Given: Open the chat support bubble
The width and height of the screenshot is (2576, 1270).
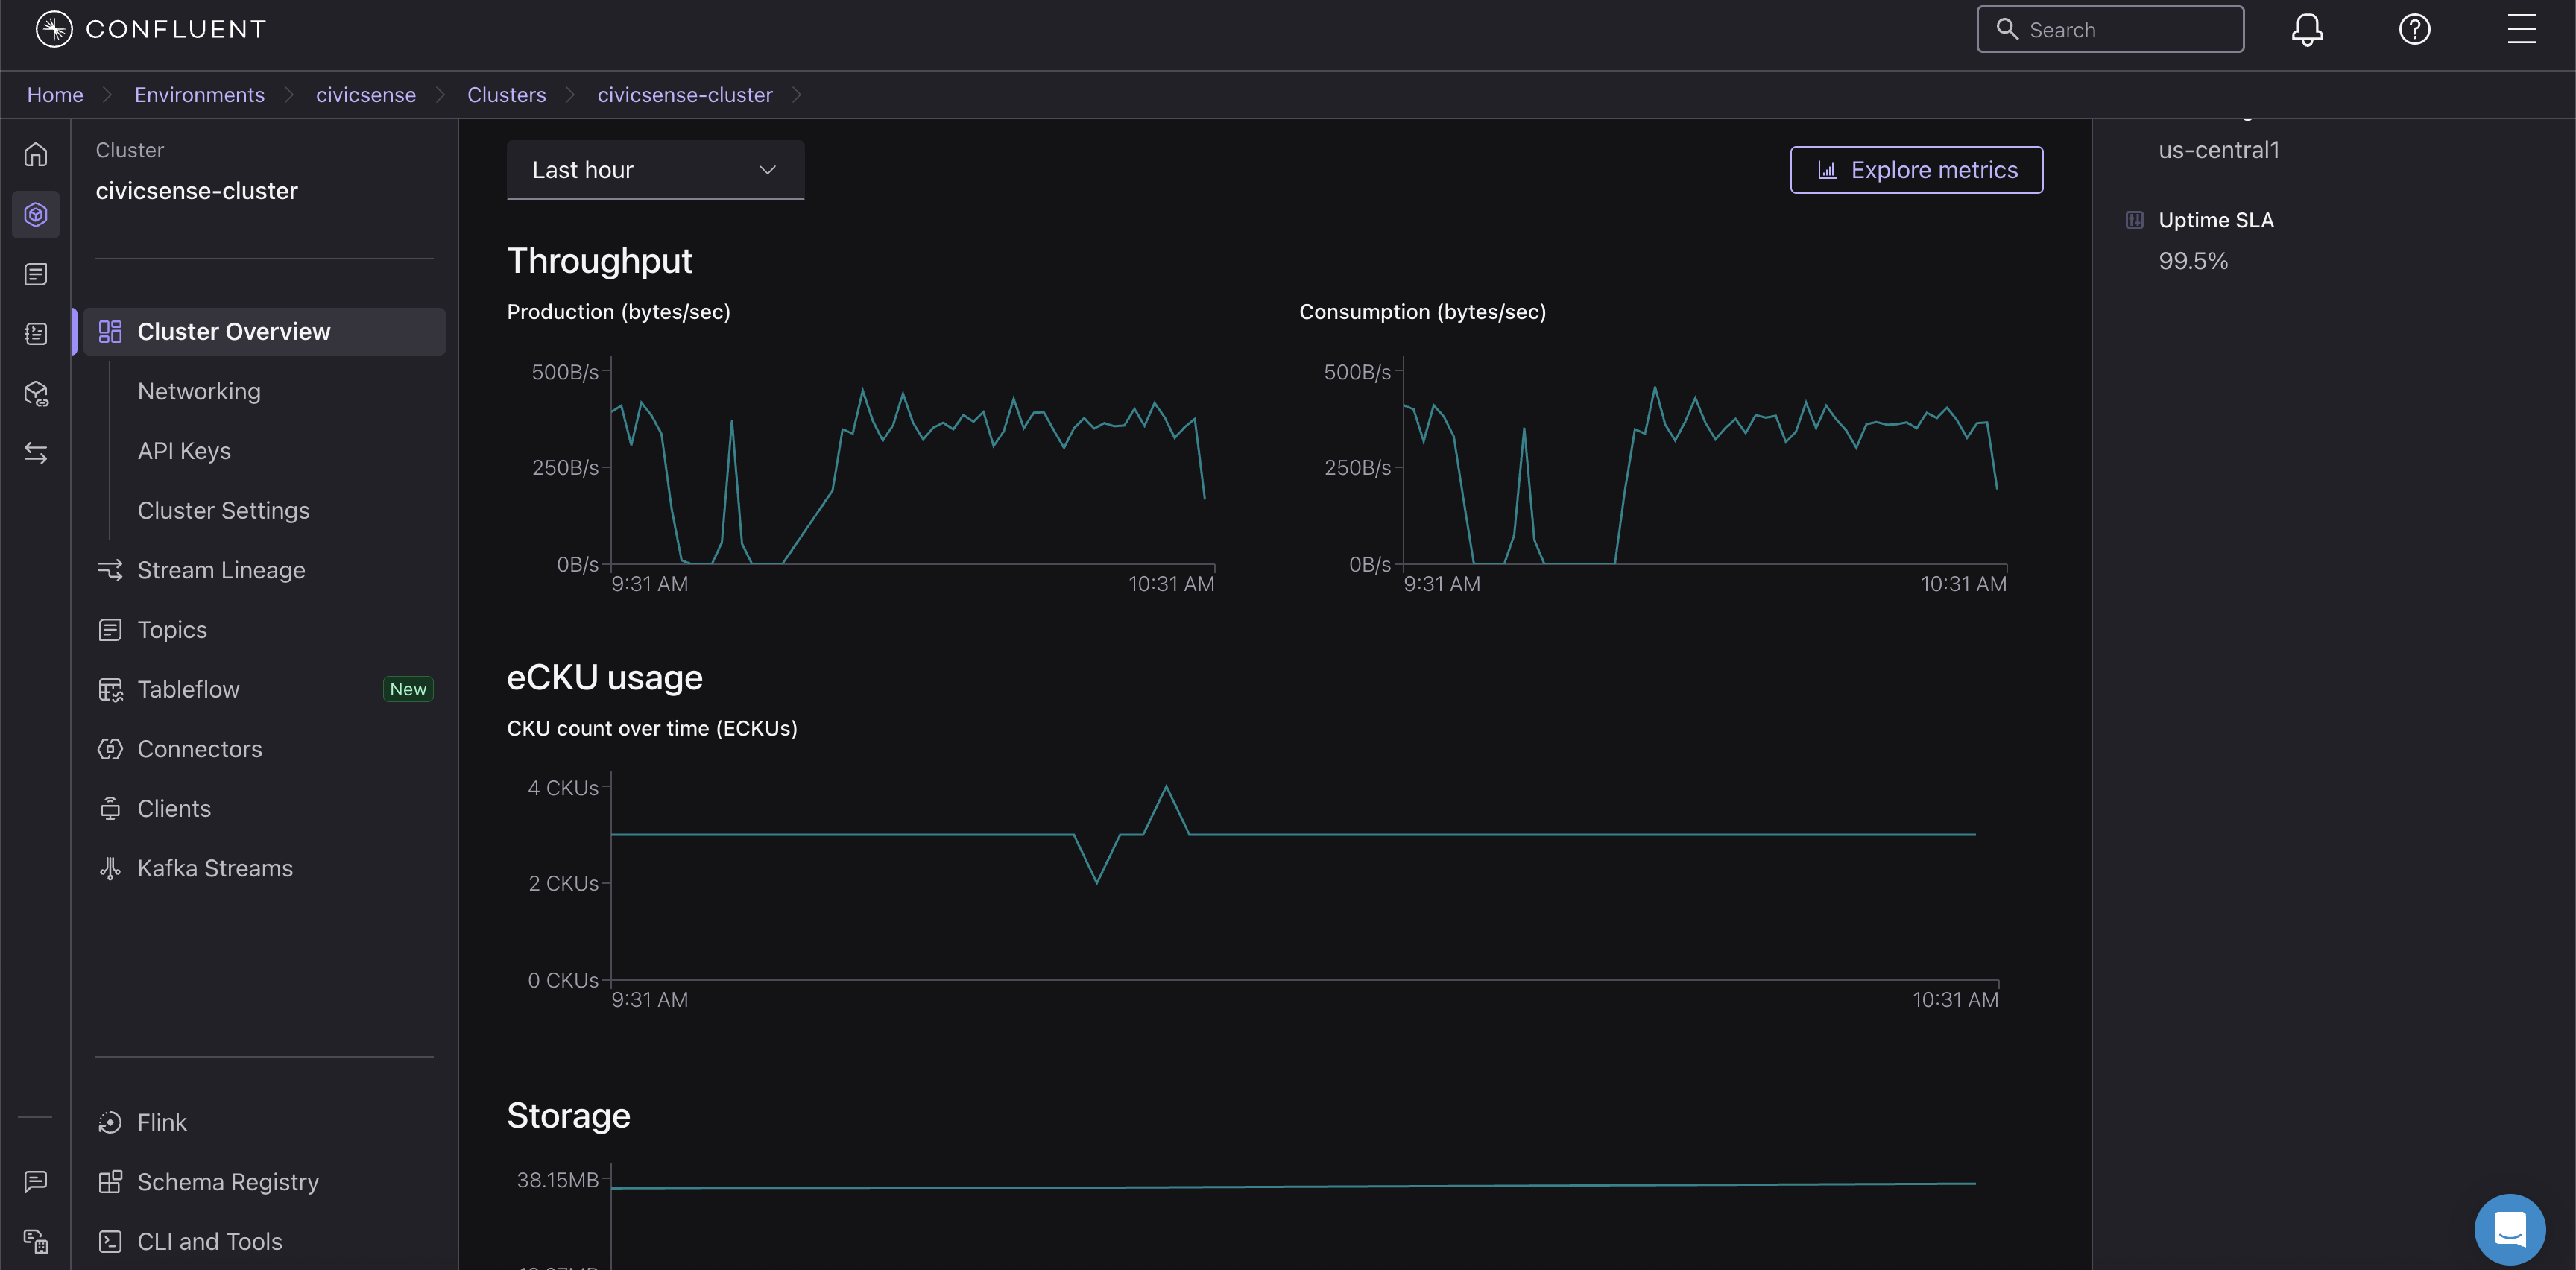Looking at the screenshot, I should (2509, 1229).
